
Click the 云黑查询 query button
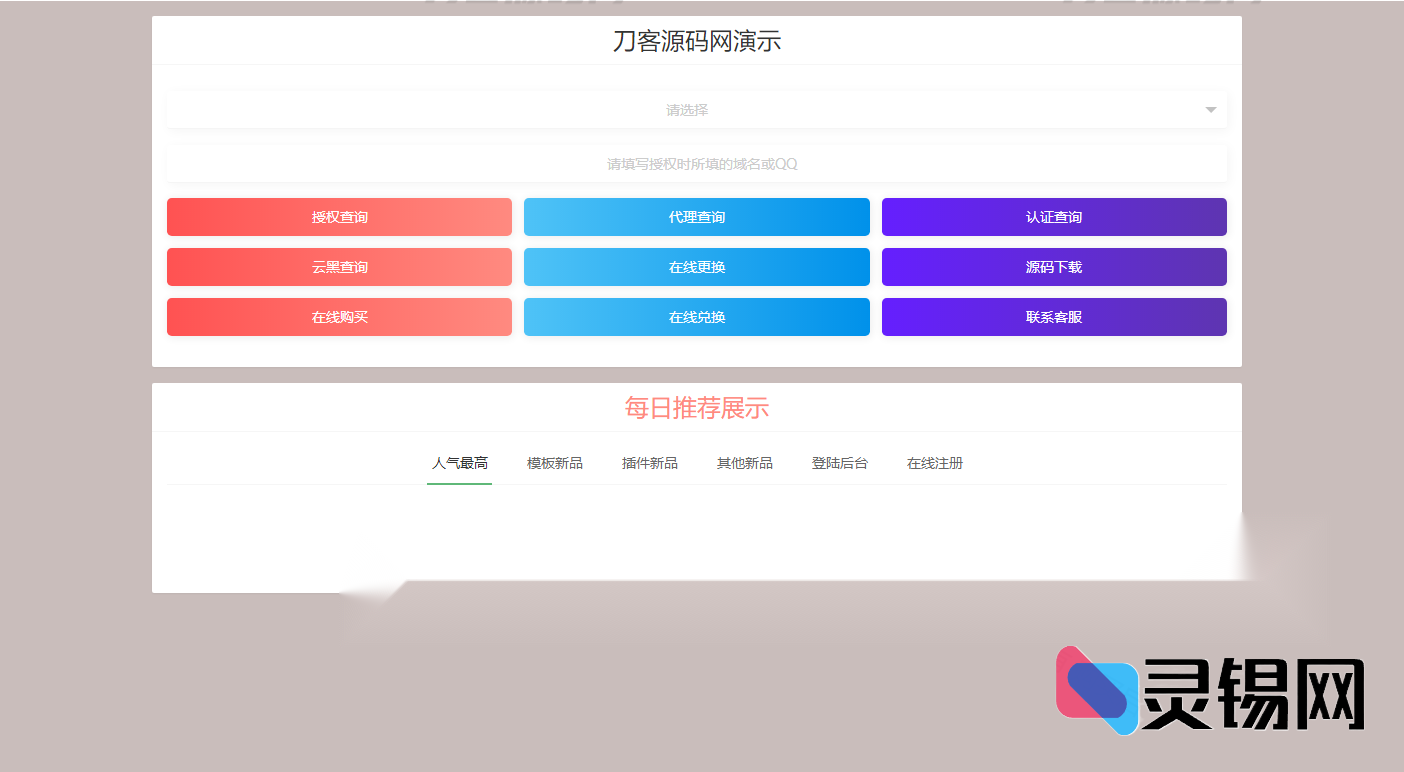(338, 267)
